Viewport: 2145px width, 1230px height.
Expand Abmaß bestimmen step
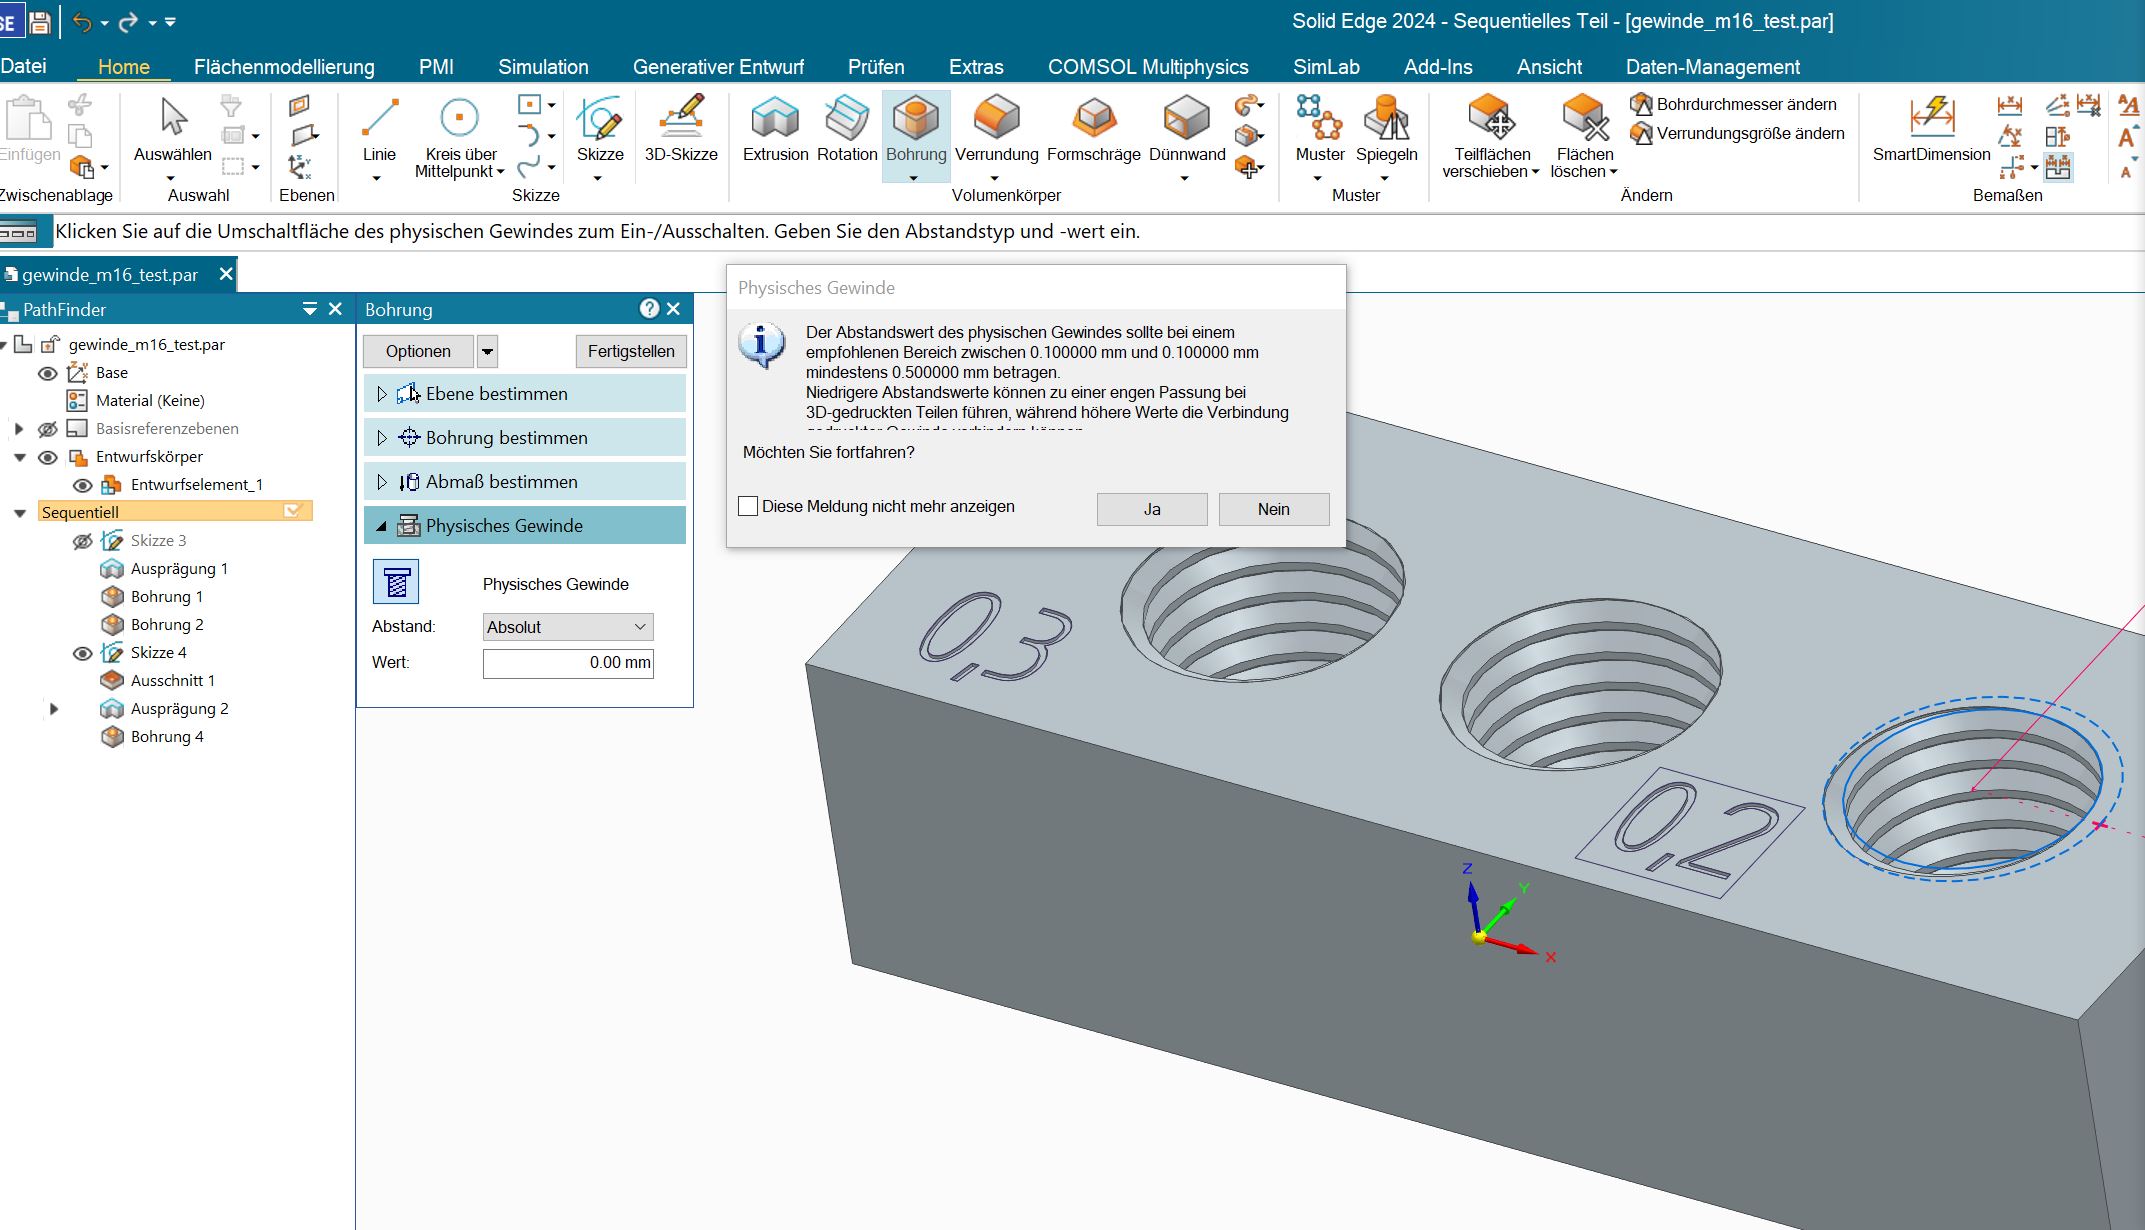point(381,482)
